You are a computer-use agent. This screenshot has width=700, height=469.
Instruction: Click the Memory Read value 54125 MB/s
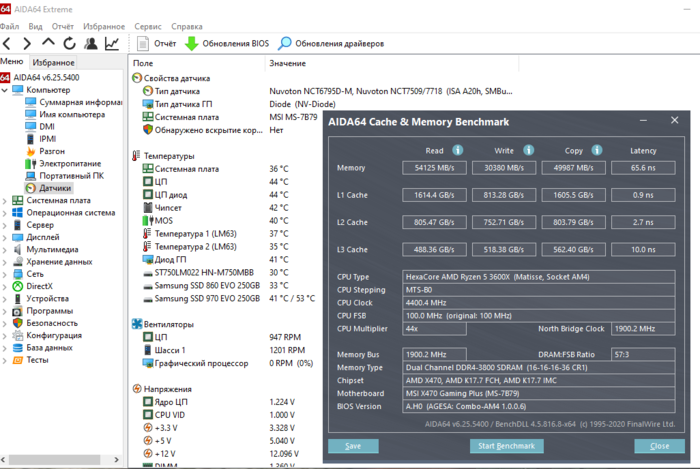point(434,168)
